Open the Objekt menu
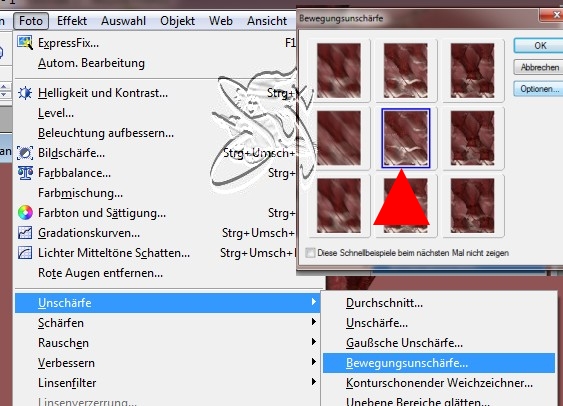 [x=177, y=21]
